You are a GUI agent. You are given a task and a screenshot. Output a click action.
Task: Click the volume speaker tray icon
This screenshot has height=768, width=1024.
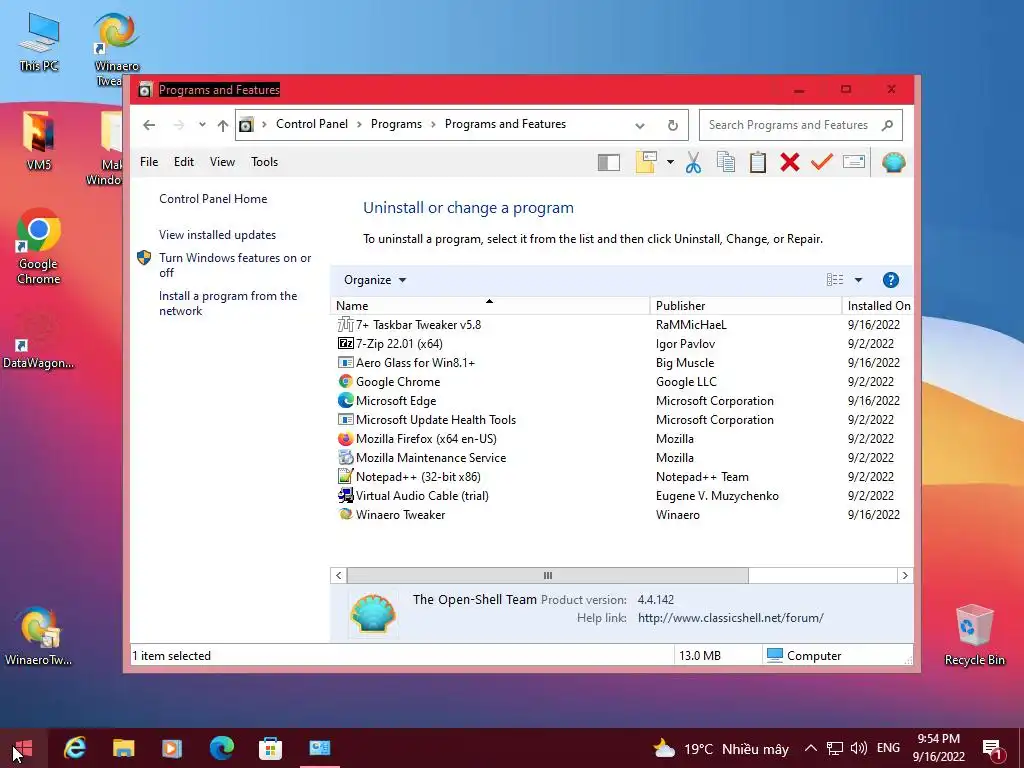coord(859,748)
